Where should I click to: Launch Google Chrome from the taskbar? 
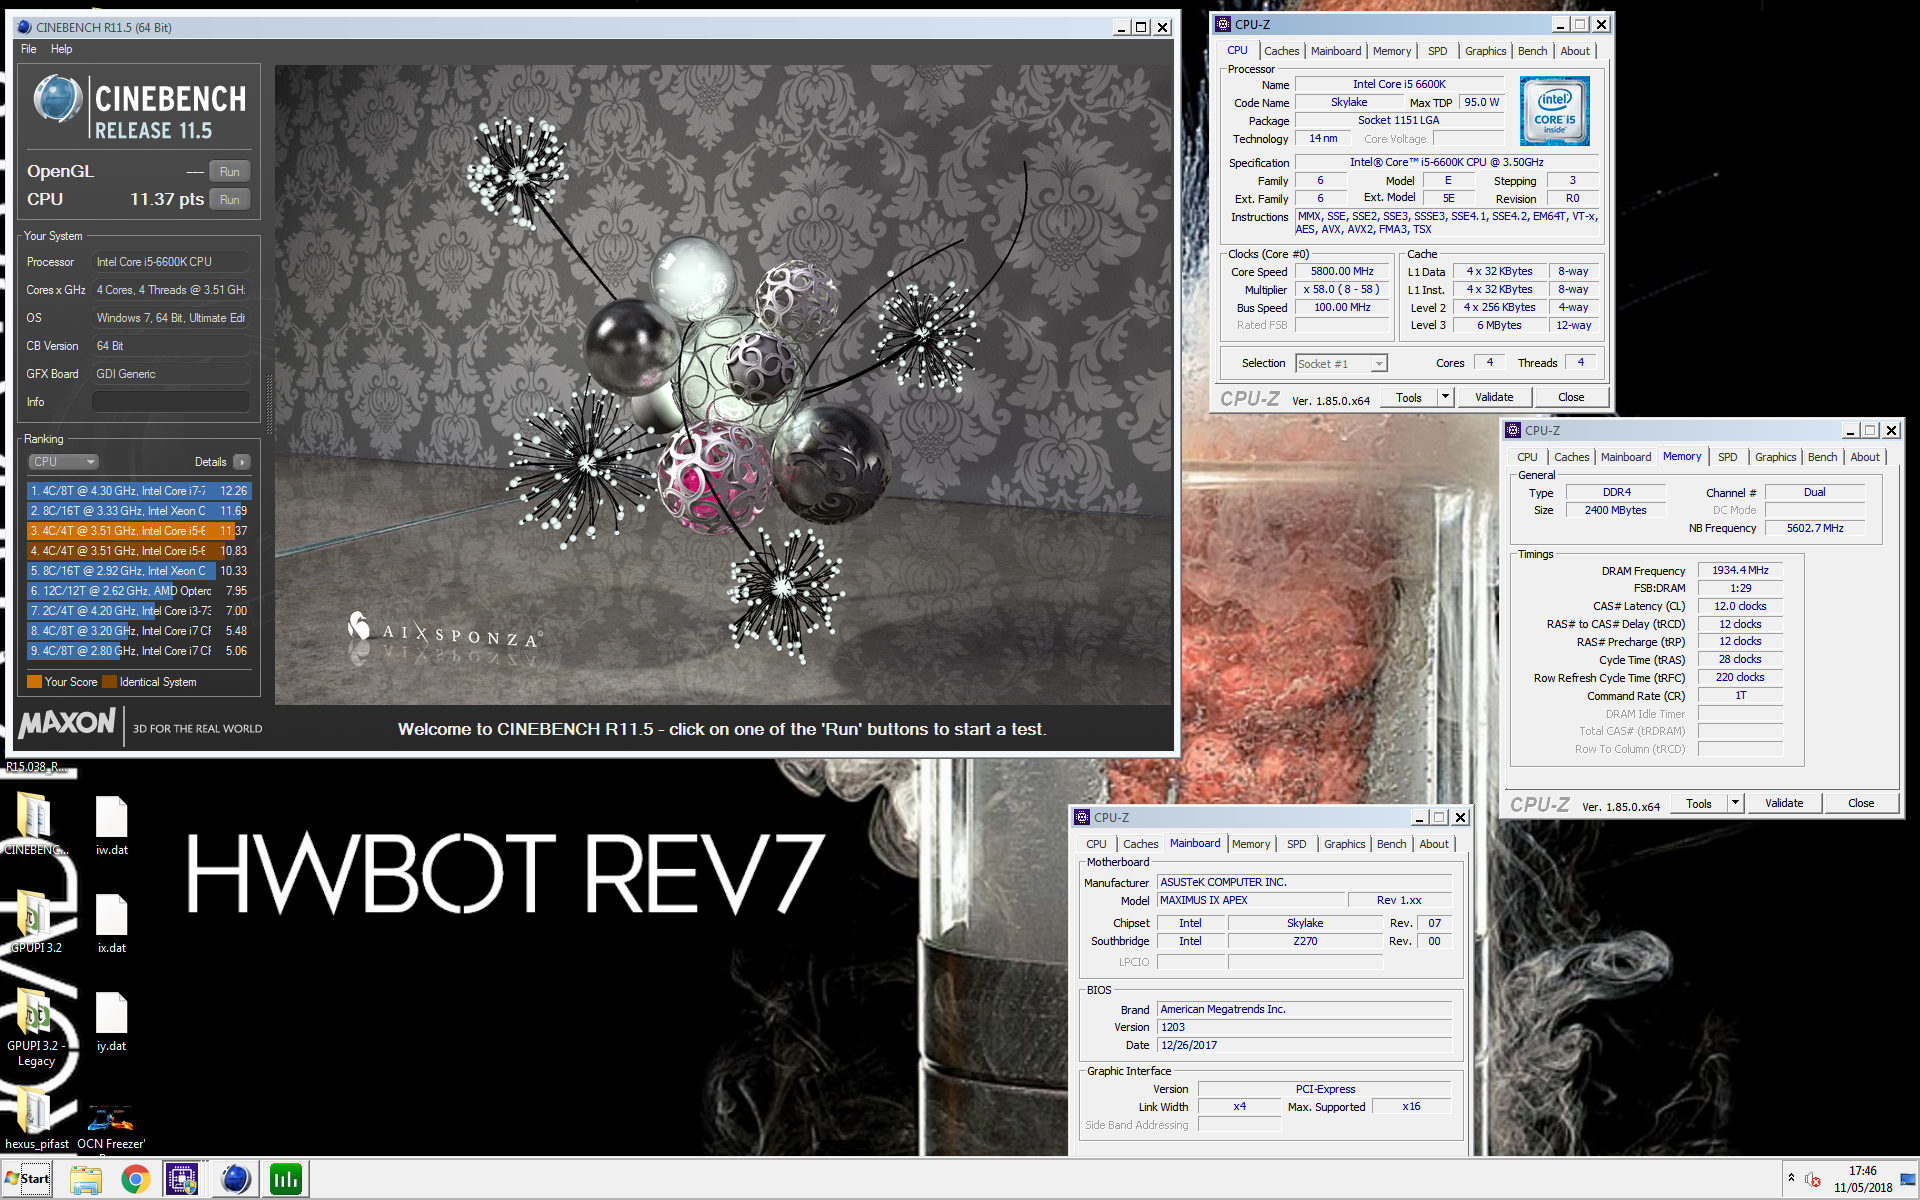click(x=135, y=1180)
